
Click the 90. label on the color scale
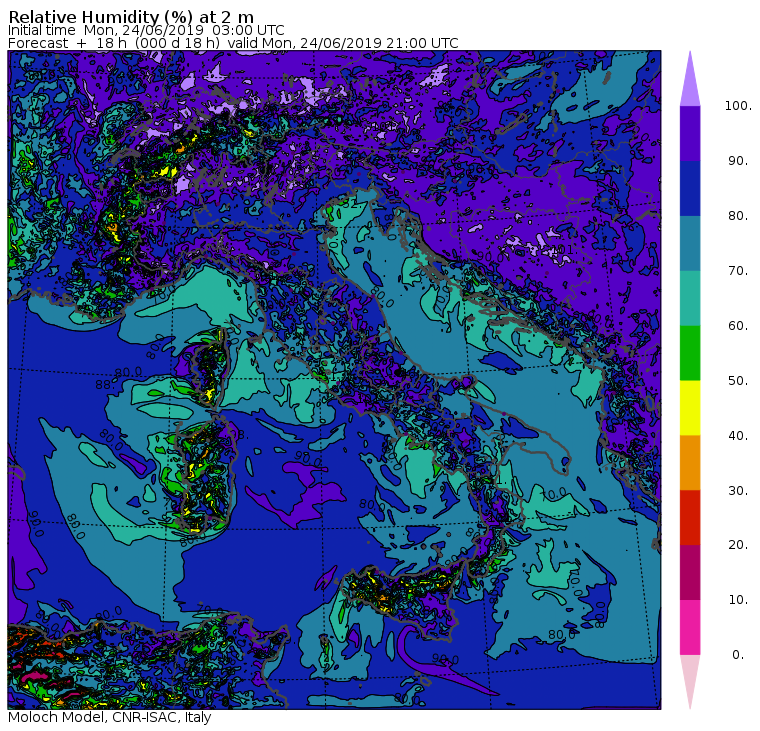point(738,161)
